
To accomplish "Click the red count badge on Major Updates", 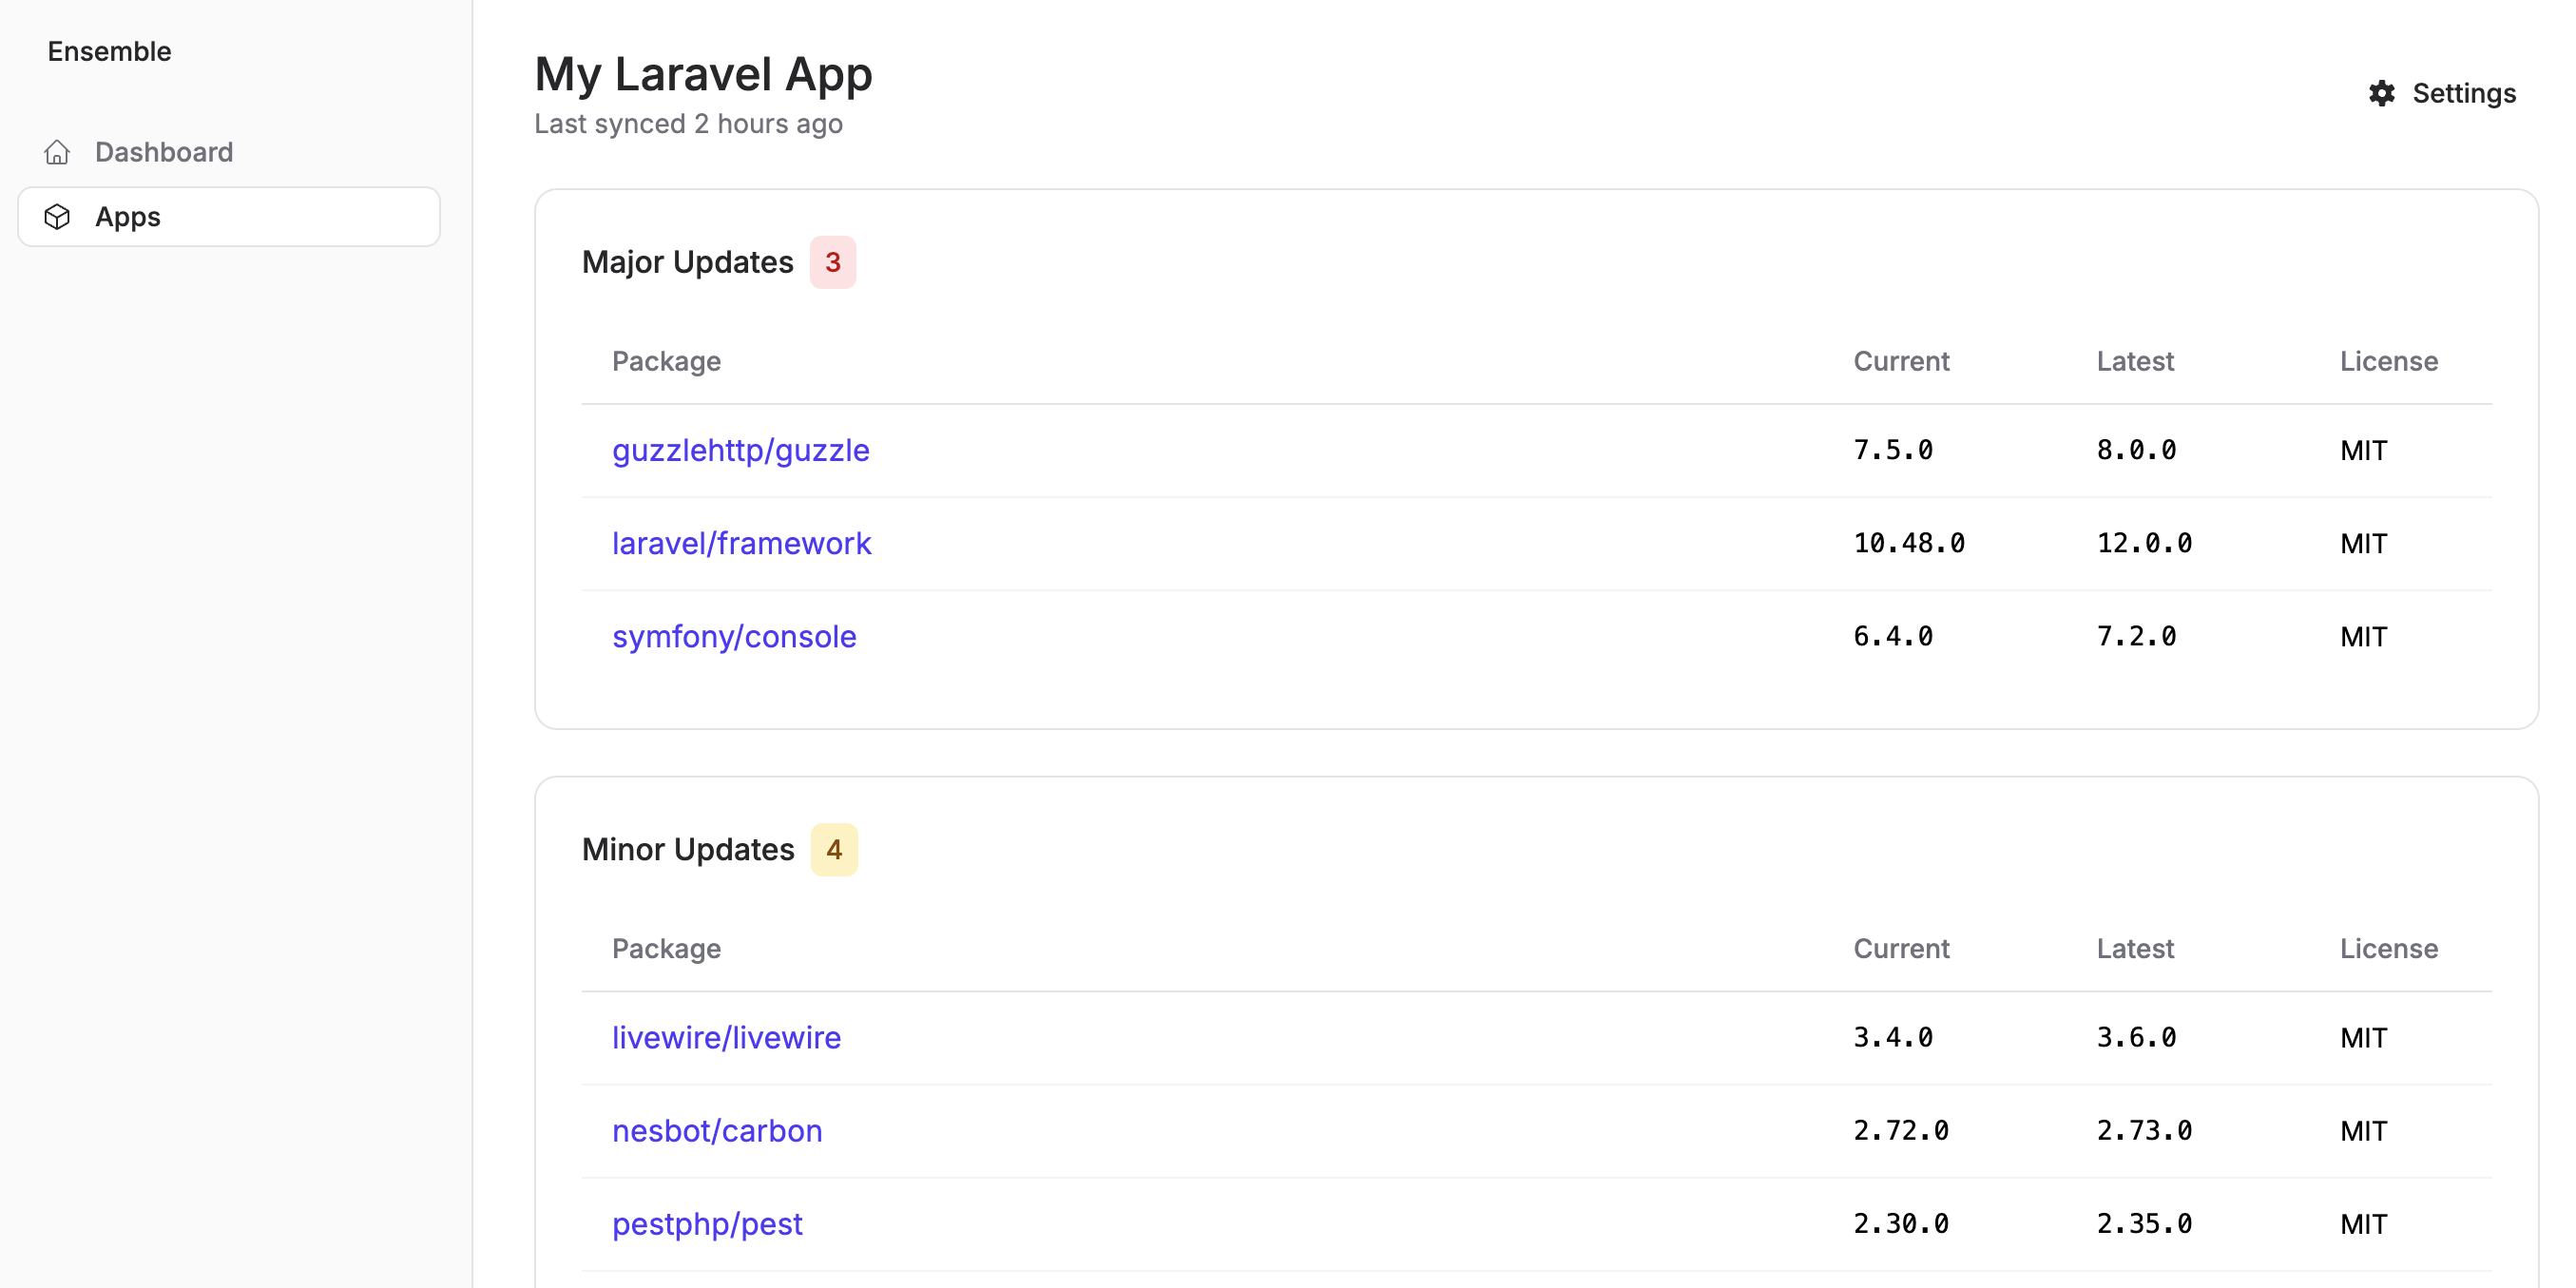I will pos(833,261).
